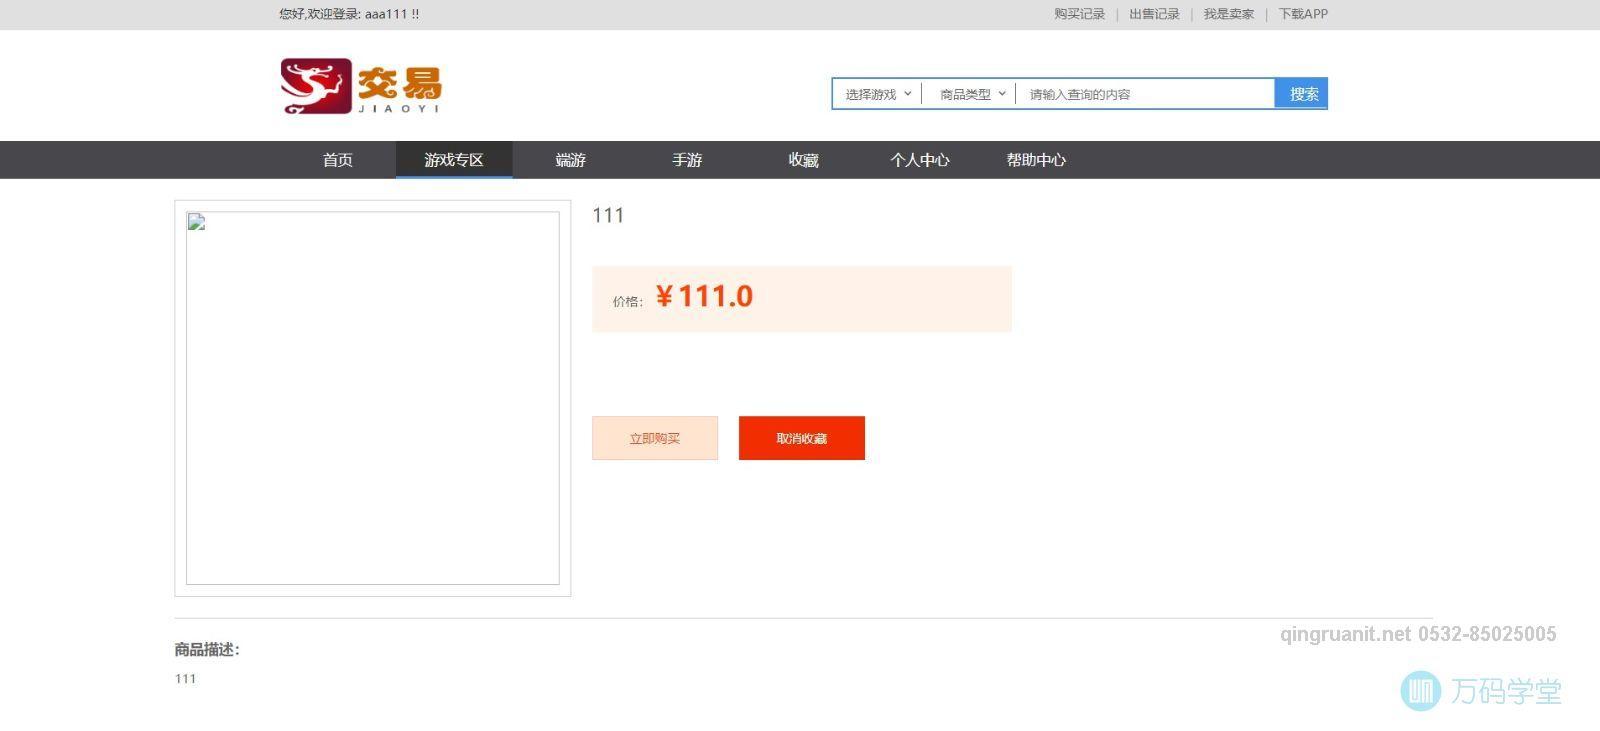Select the 游戏专区 navigation tab

click(454, 160)
